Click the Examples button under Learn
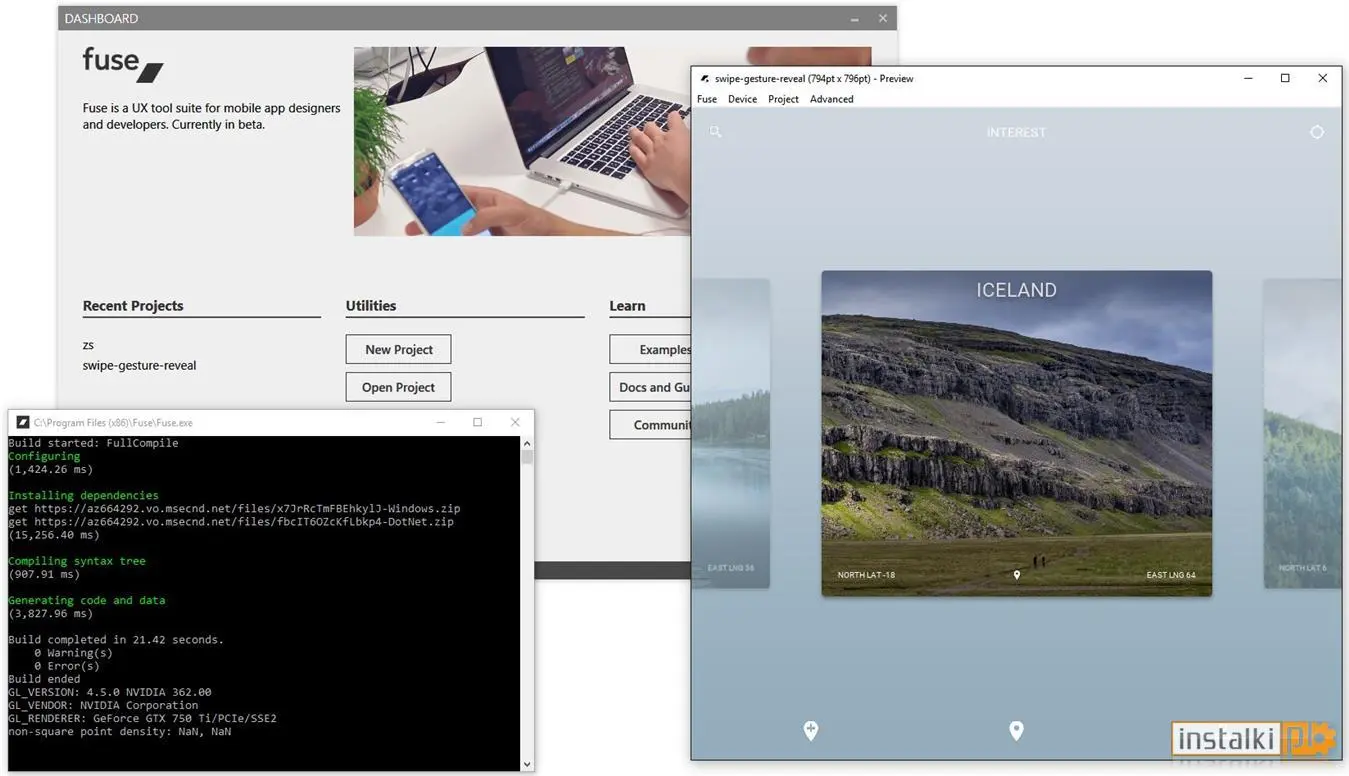Viewport: 1349px width, 776px height. [x=651, y=349]
